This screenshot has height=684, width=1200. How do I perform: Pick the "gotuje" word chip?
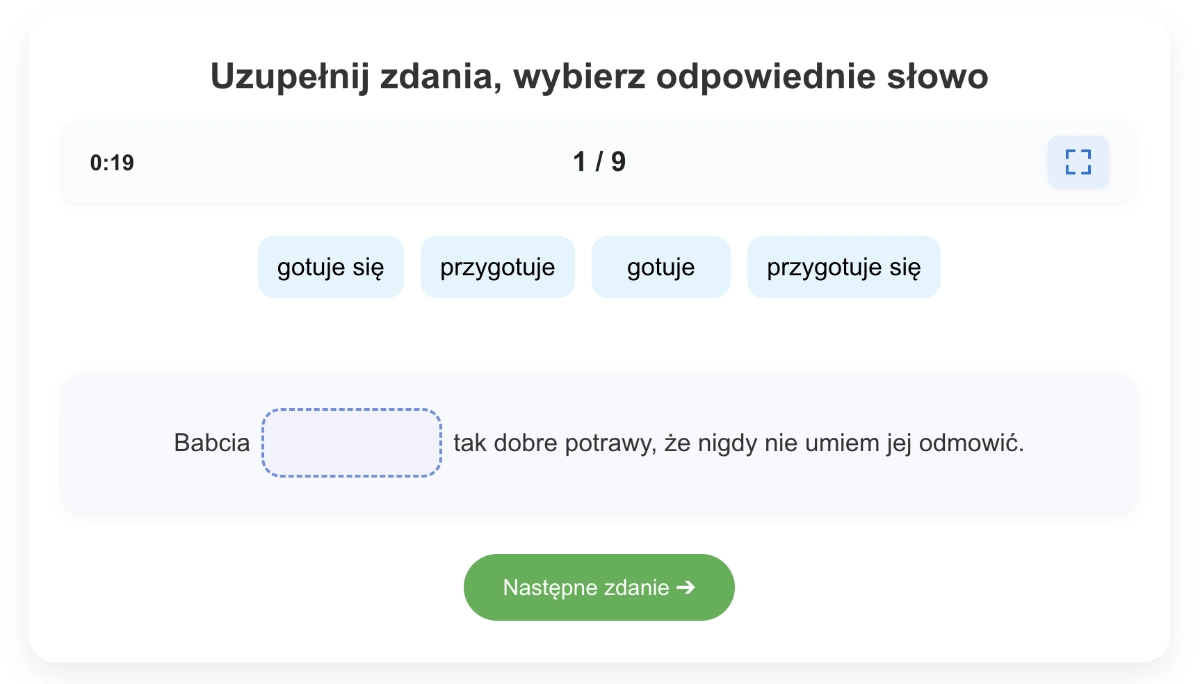pos(661,267)
